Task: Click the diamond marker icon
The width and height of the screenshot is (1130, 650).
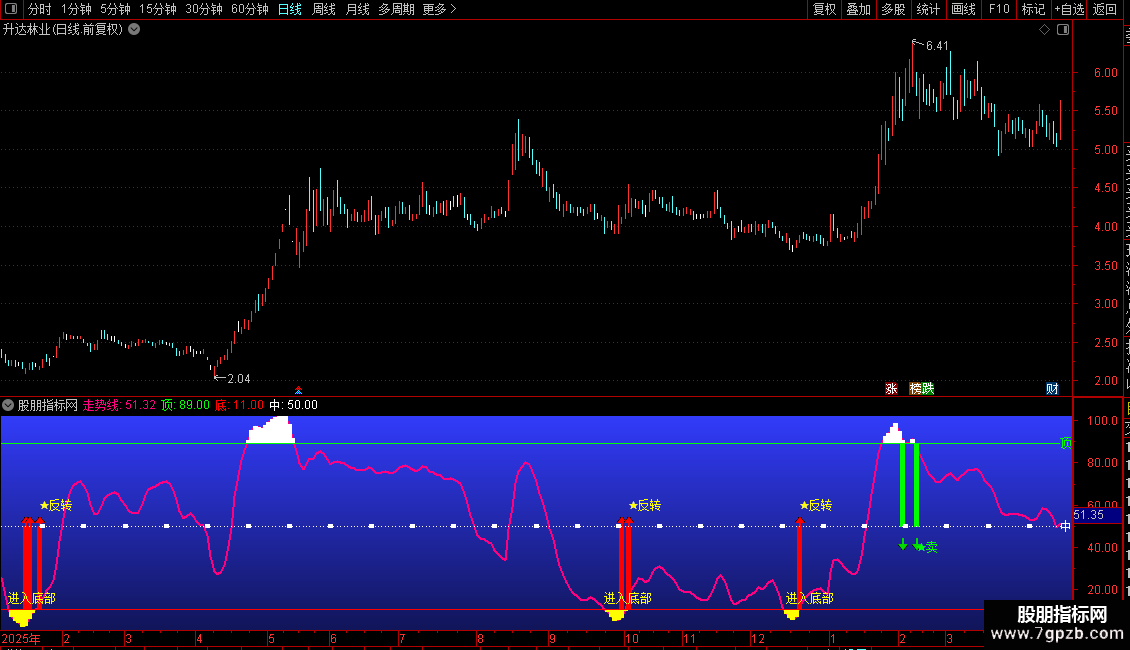Action: 1044,30
